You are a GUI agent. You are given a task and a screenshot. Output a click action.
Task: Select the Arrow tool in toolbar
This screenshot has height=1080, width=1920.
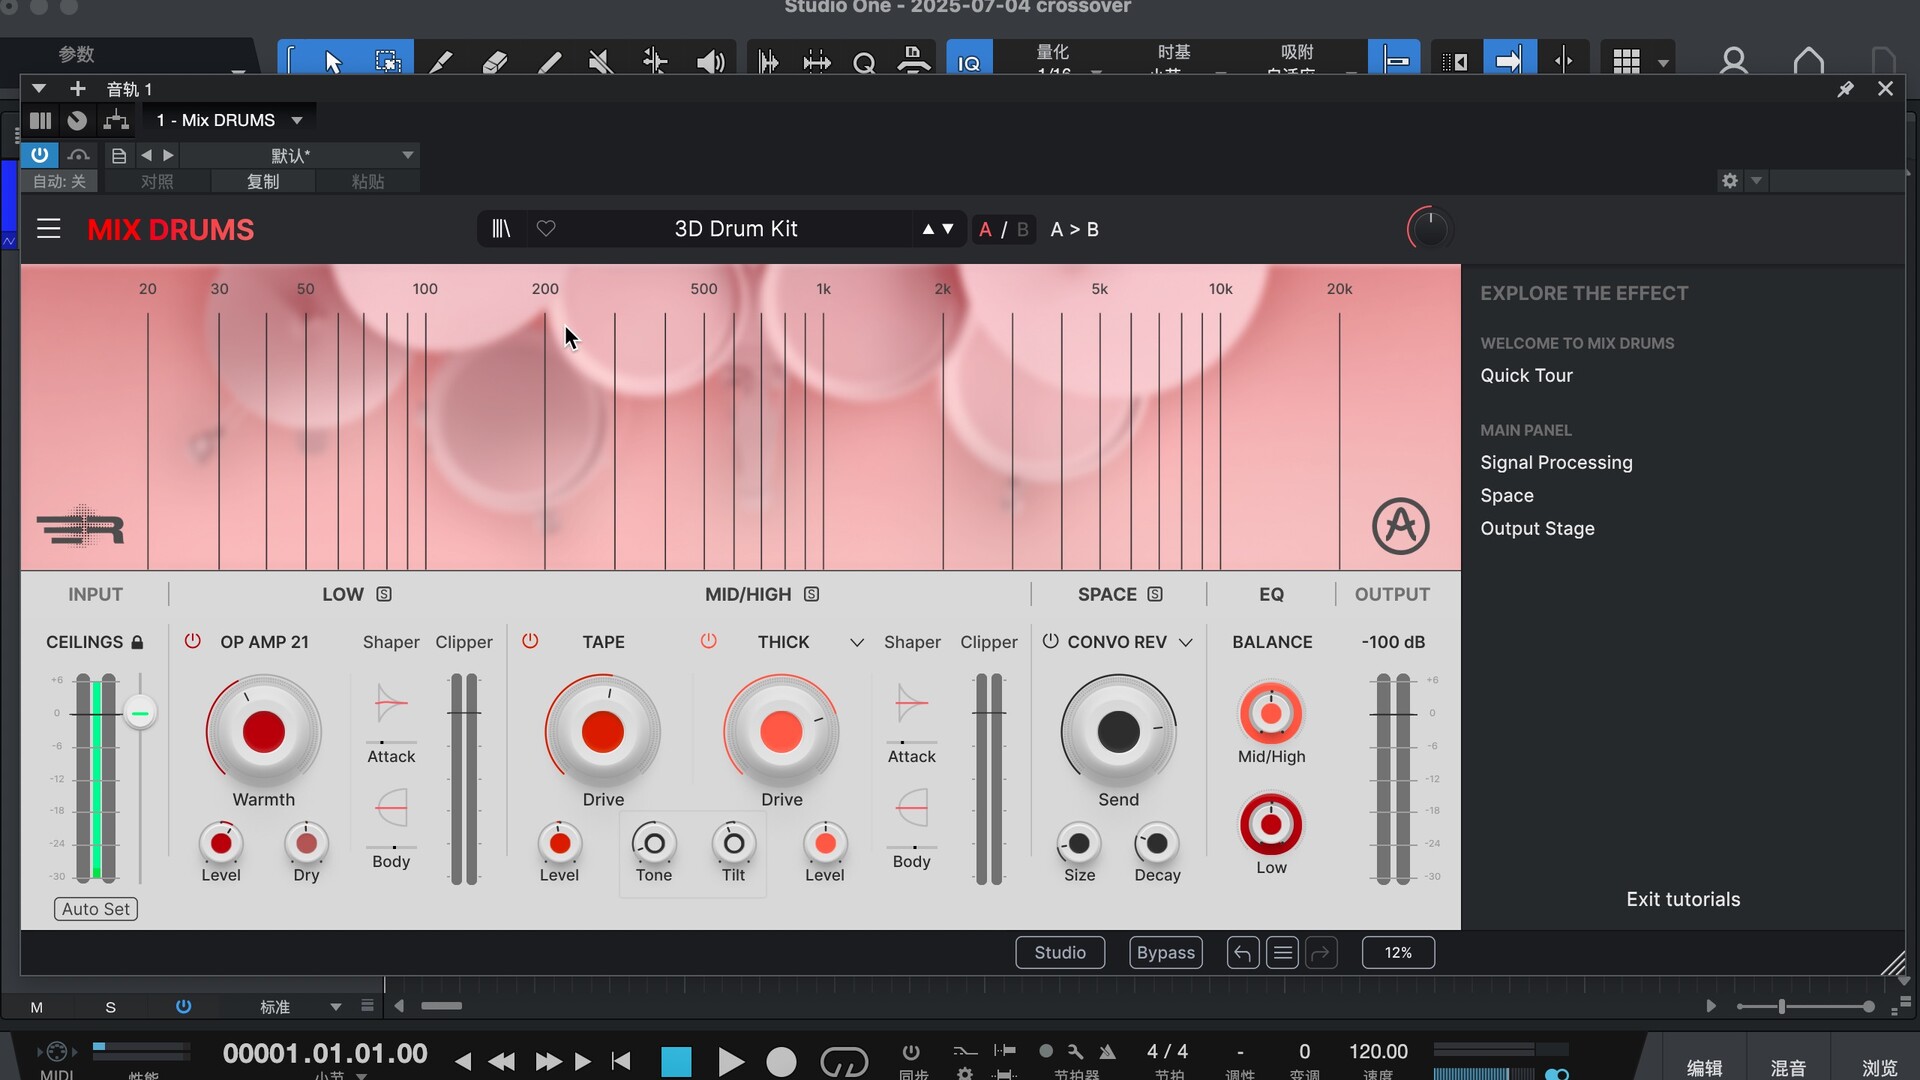pos(333,62)
